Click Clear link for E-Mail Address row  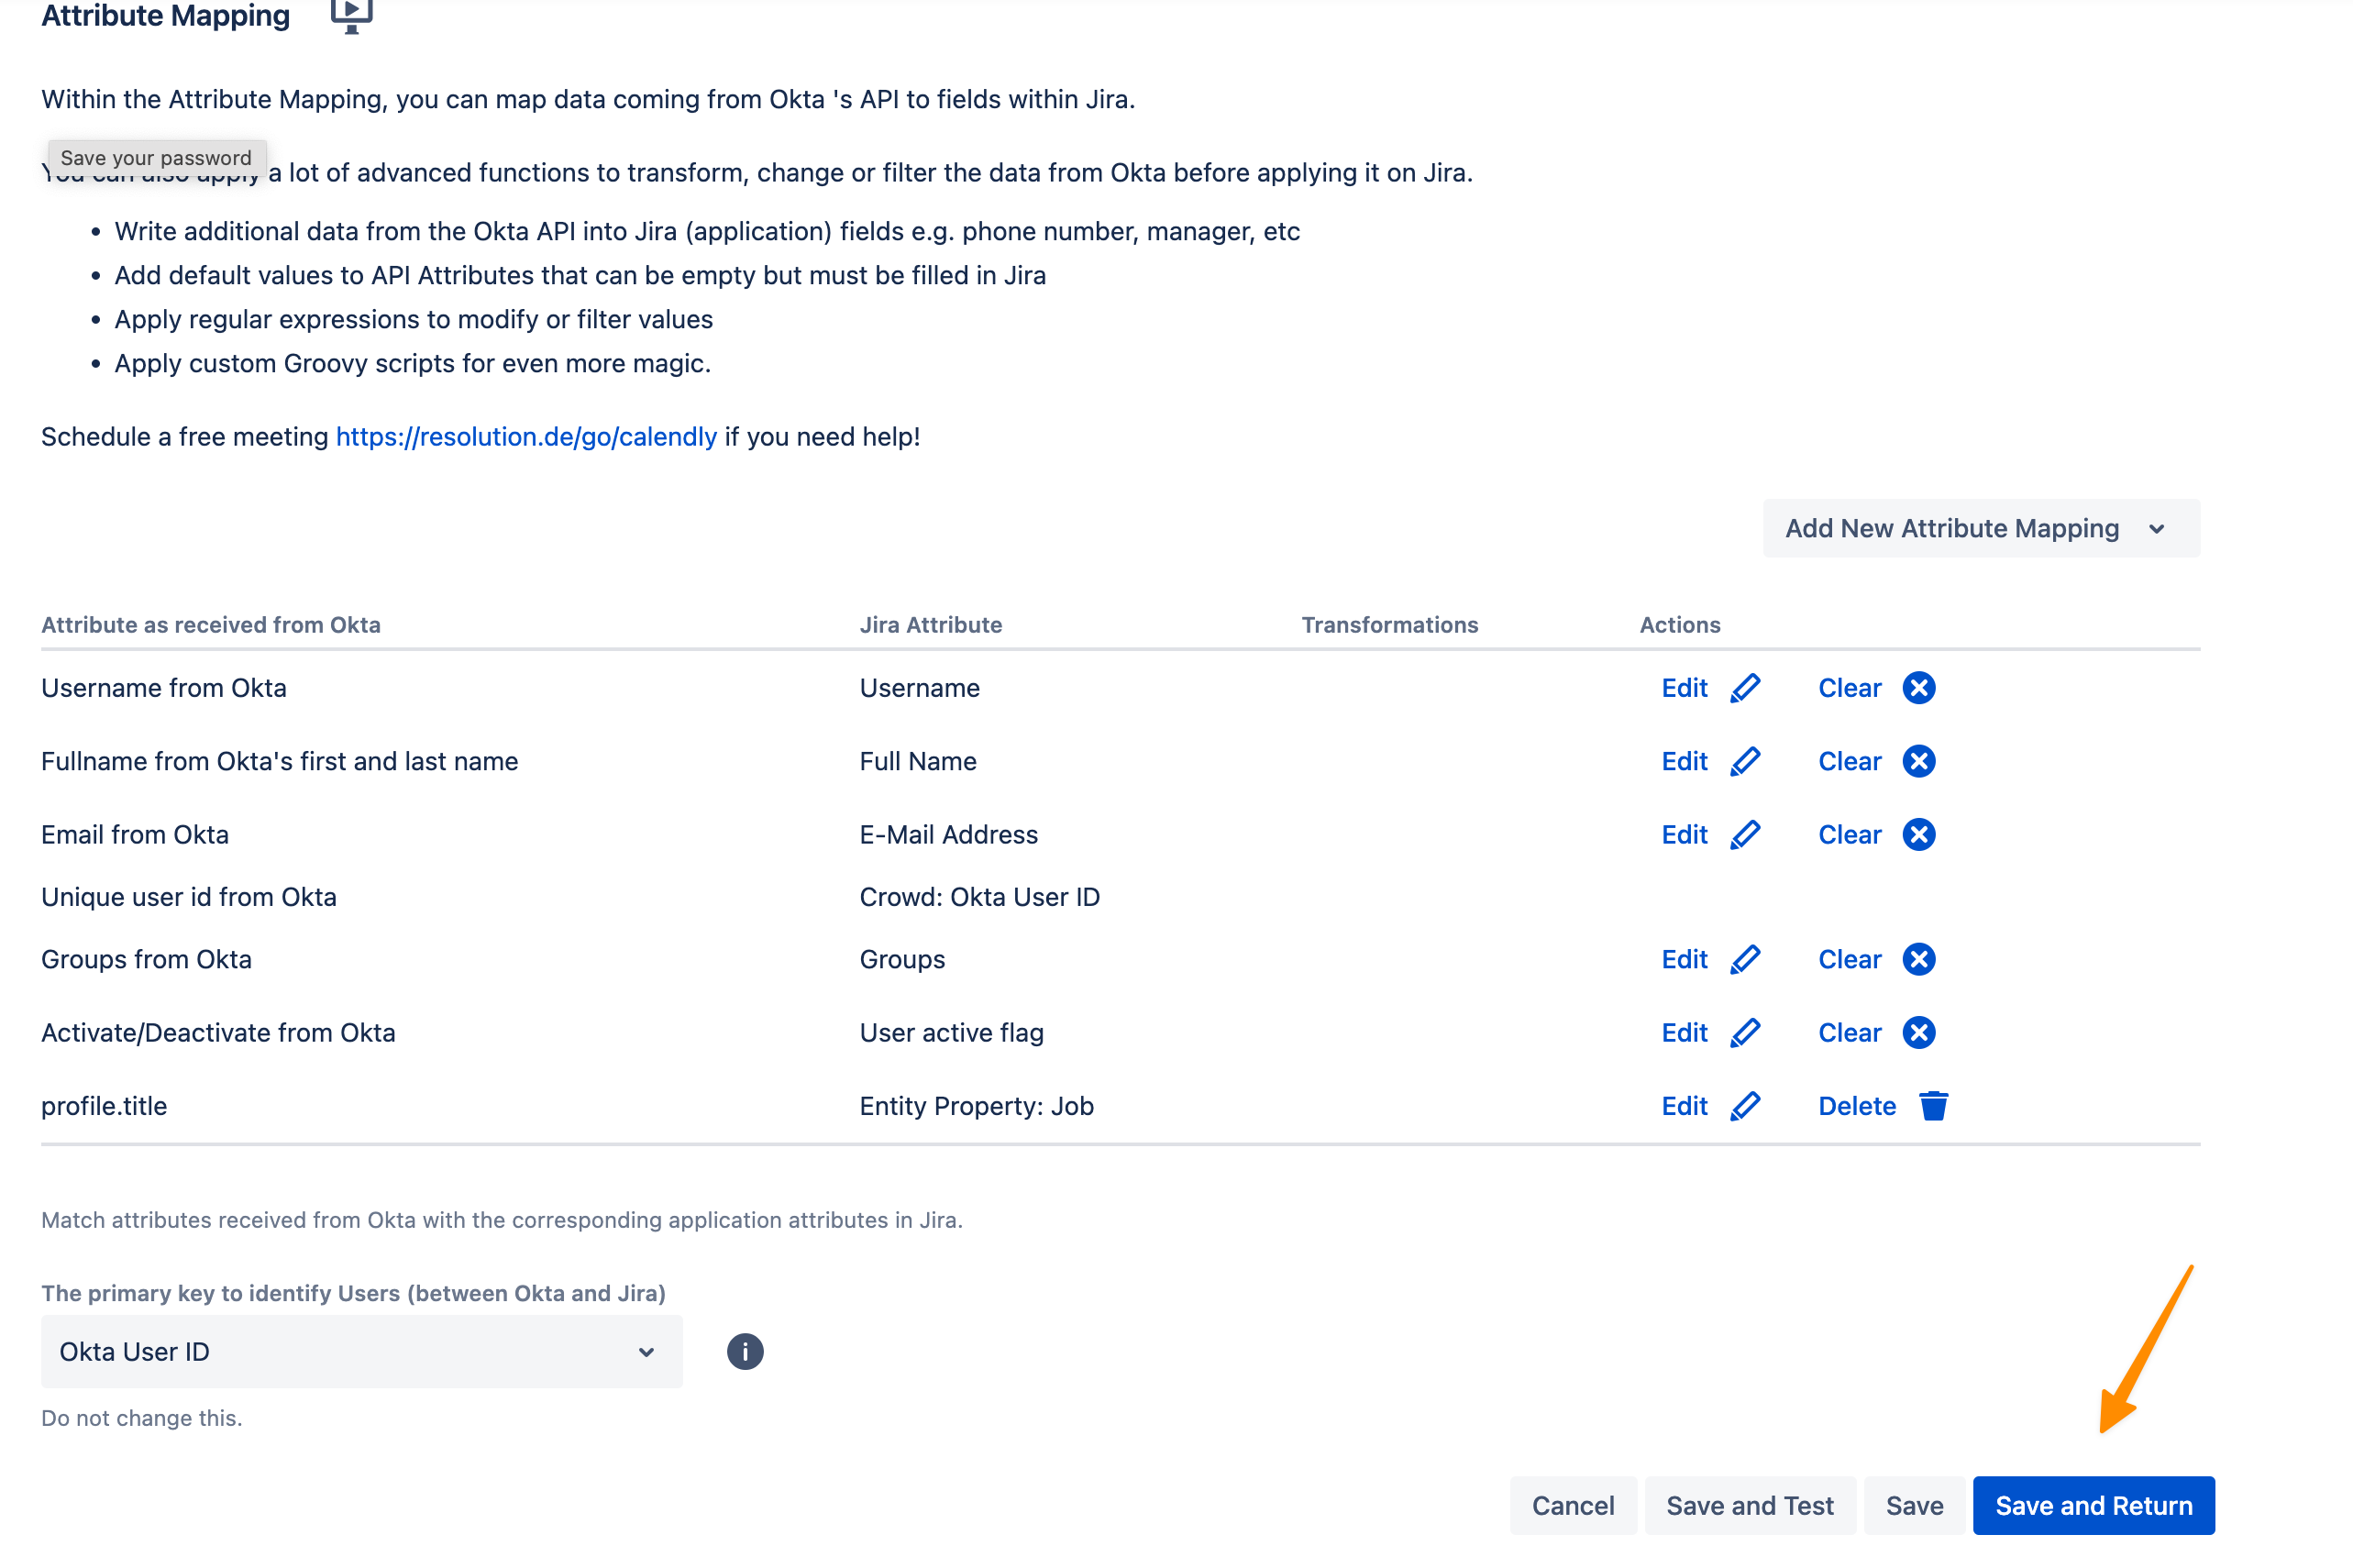tap(1848, 834)
